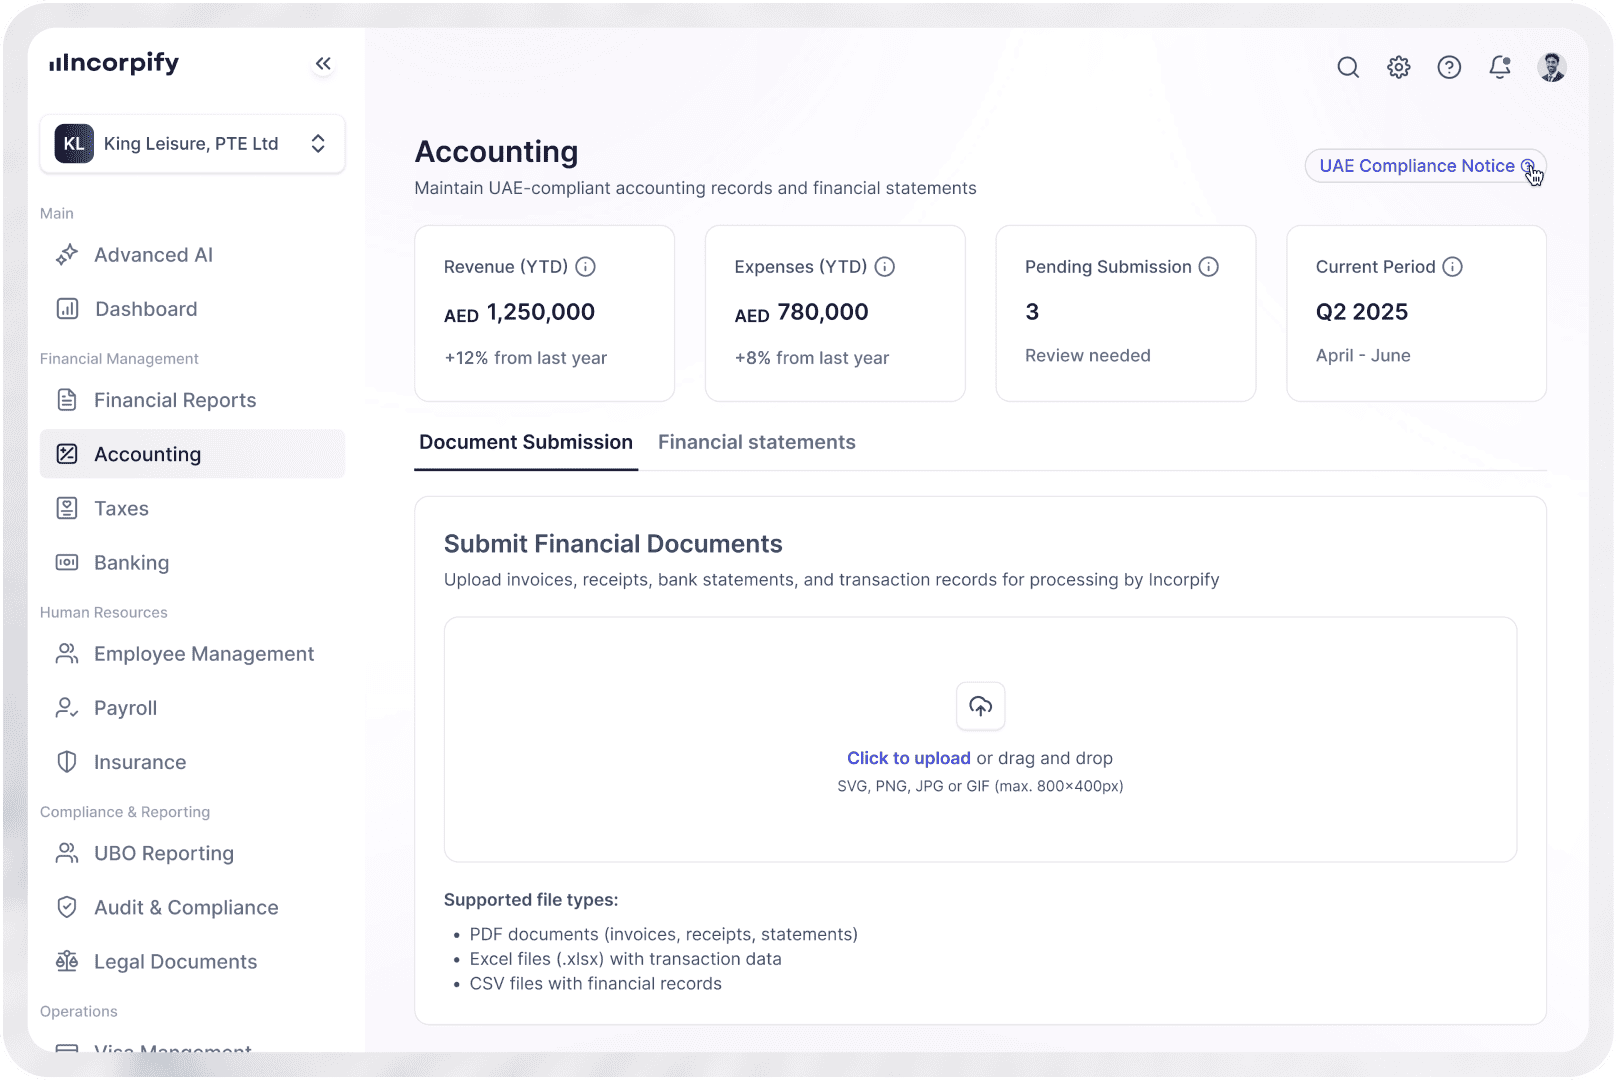Open your profile avatar menu
1617x1080 pixels.
pyautogui.click(x=1551, y=67)
